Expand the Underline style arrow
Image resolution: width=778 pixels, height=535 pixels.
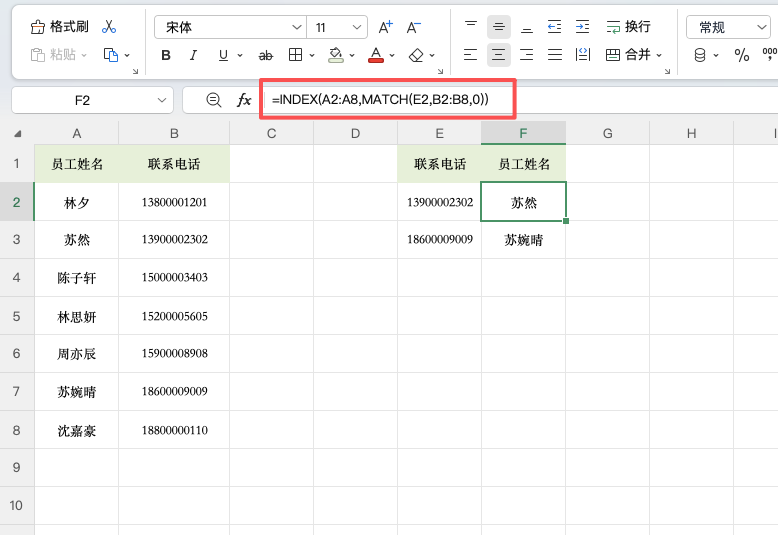pos(240,55)
